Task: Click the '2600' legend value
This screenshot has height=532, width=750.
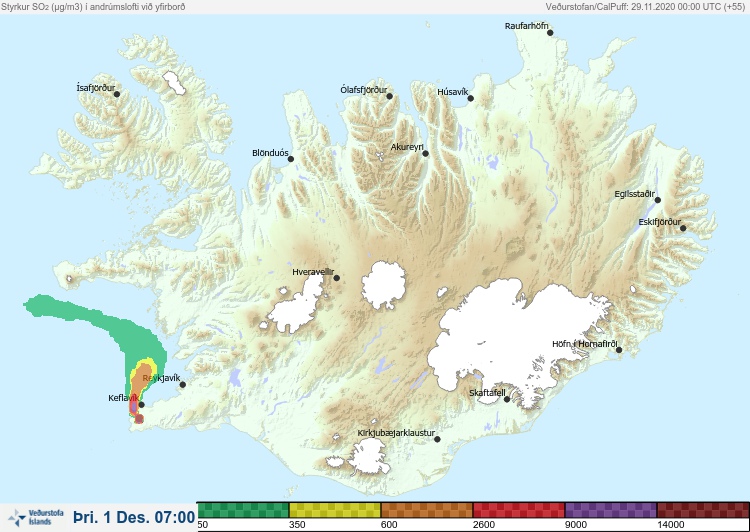Action: click(x=484, y=525)
